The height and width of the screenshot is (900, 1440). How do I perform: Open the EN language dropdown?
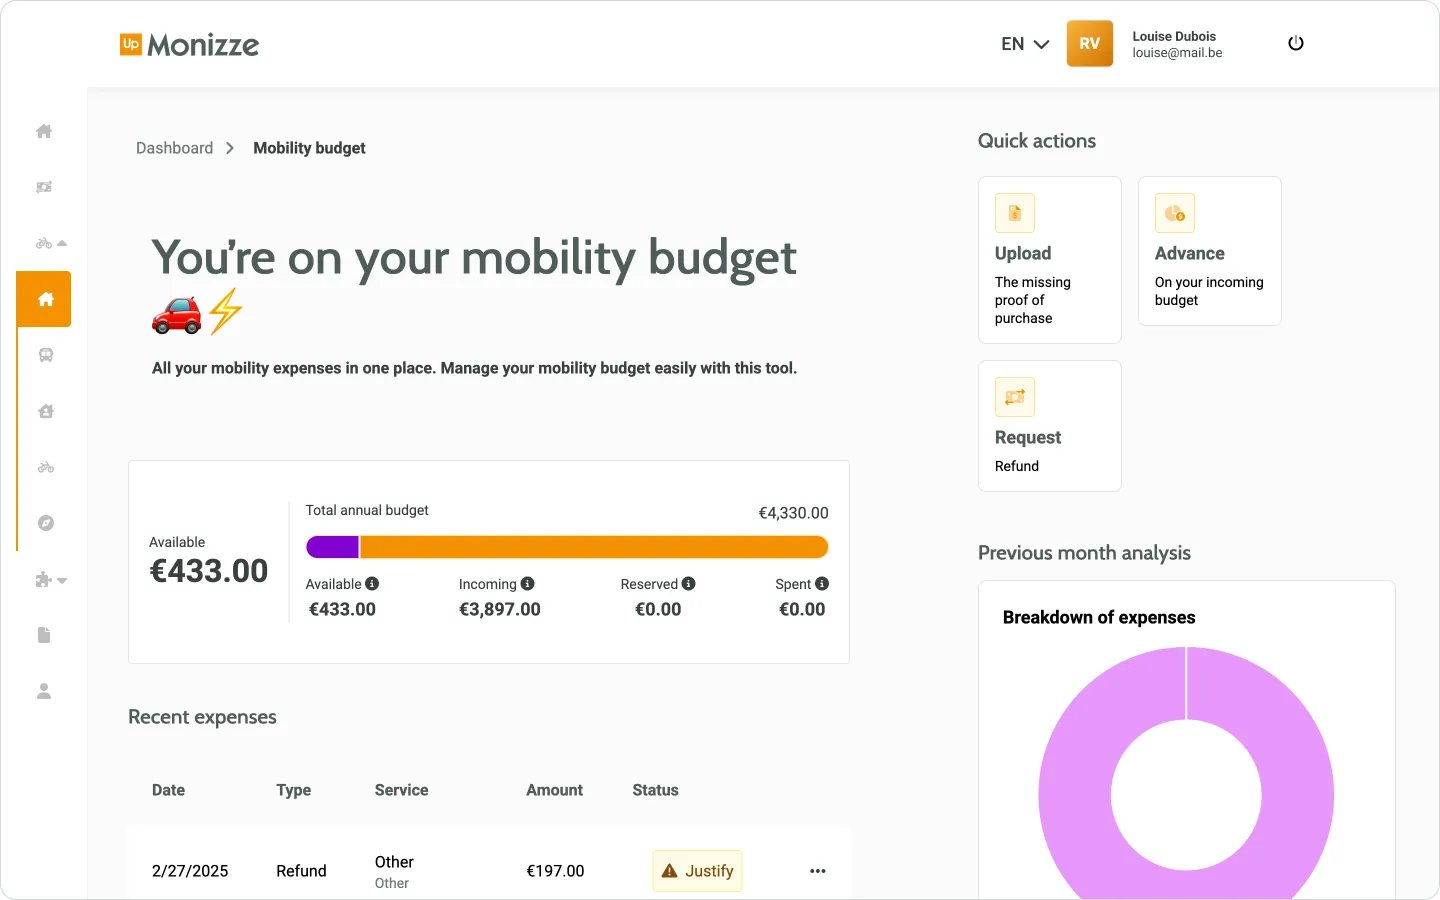click(x=1024, y=43)
